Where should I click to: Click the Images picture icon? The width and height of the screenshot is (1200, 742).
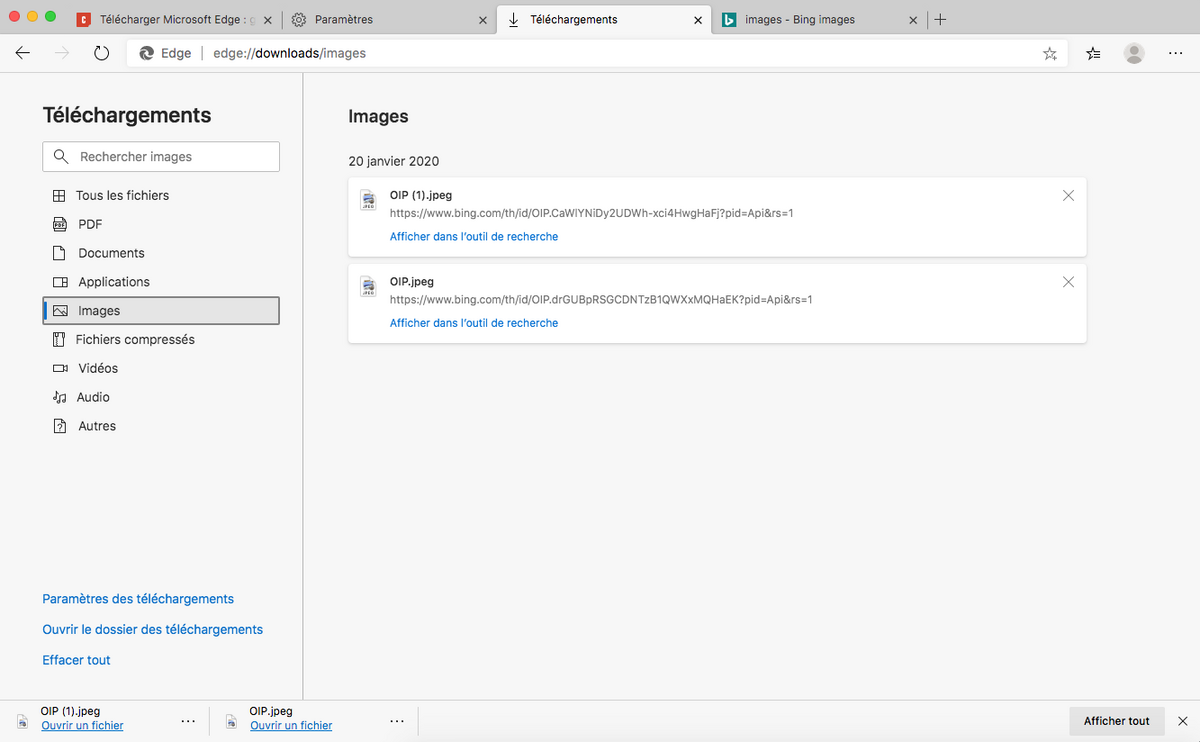coord(60,311)
